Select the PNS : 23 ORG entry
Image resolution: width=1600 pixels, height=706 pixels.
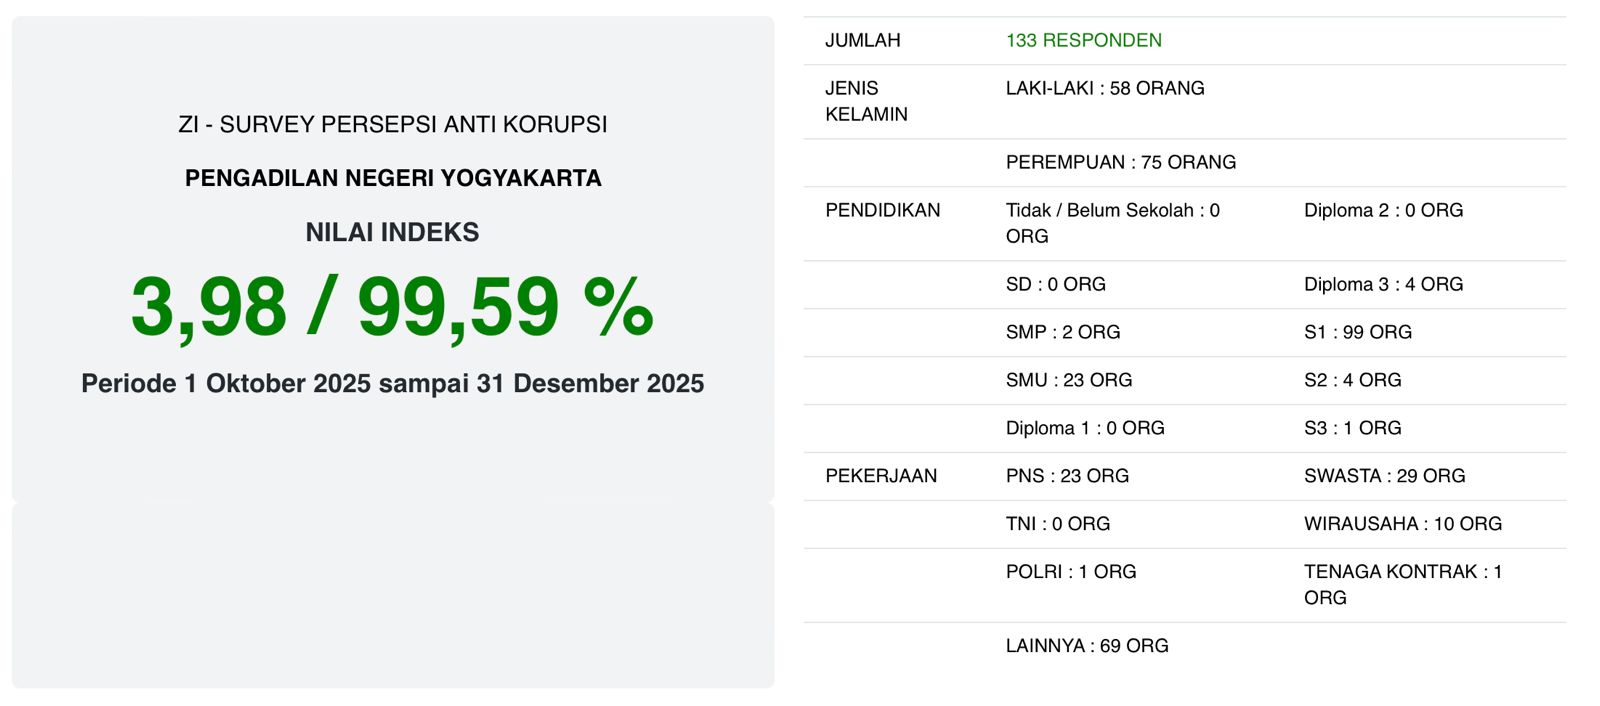pos(1066,477)
